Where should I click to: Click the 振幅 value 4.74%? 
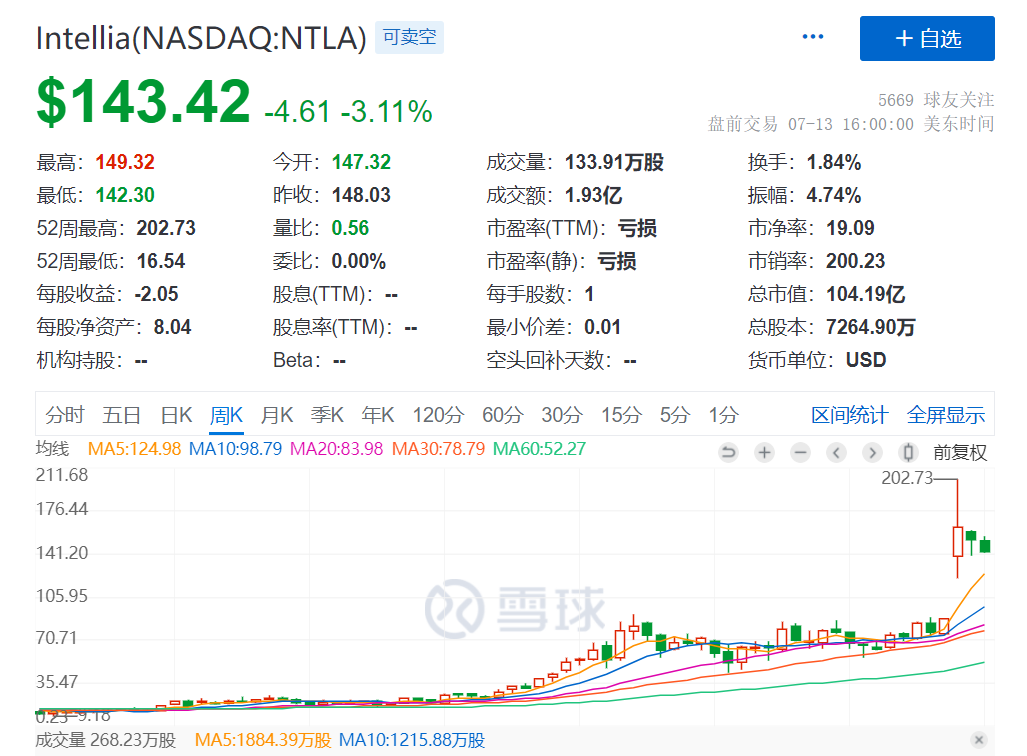click(x=834, y=195)
